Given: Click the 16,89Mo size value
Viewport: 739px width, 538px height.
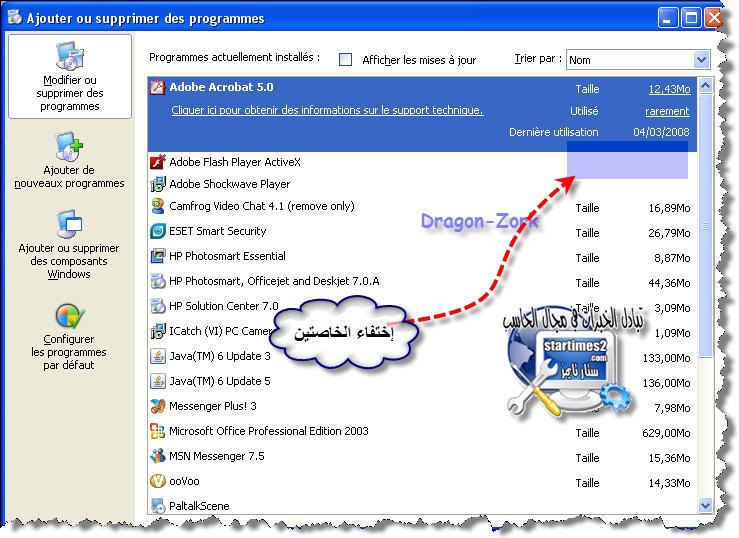Looking at the screenshot, I should click(669, 208).
